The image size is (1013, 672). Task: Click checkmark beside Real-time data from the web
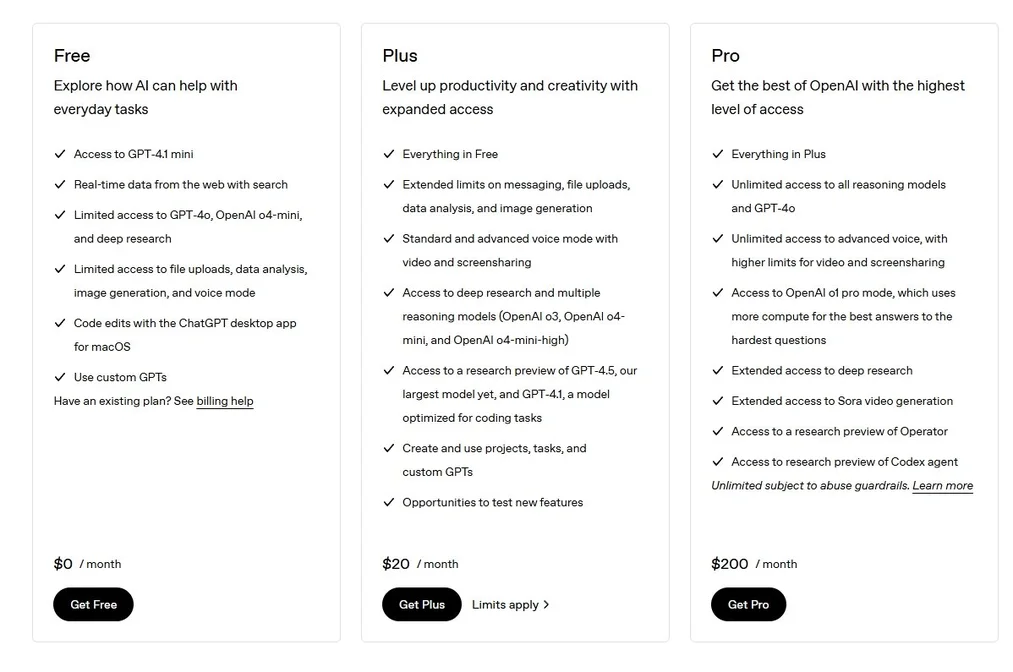(x=60, y=185)
